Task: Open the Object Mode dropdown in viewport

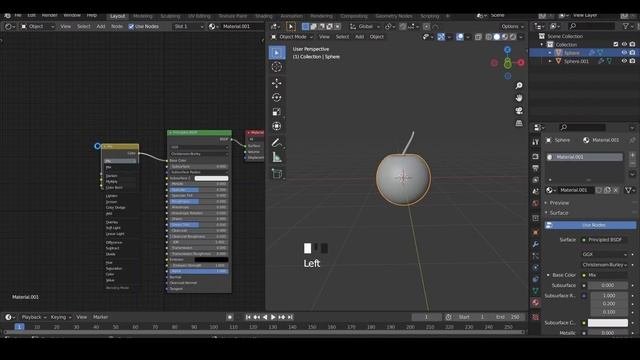Action: tap(292, 37)
